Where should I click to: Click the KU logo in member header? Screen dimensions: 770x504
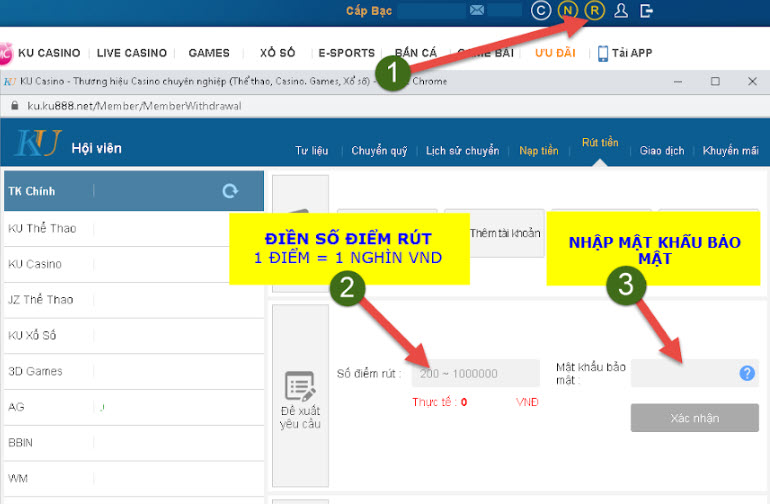pos(38,143)
